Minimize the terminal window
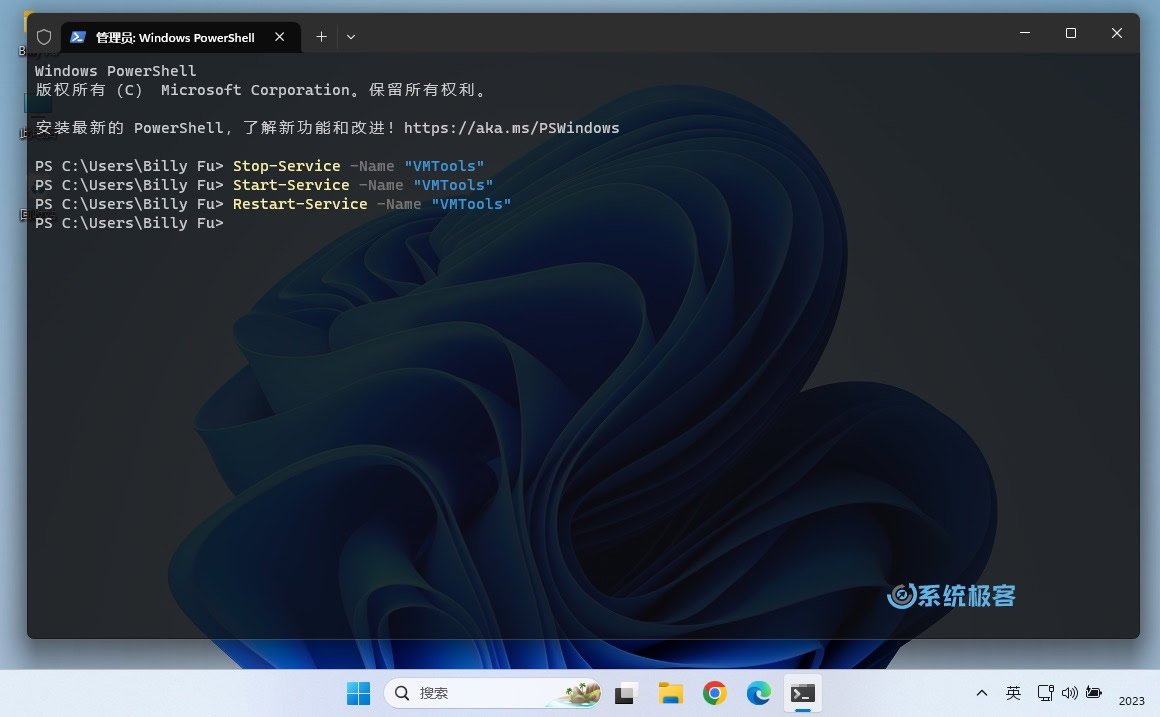 (x=1025, y=33)
